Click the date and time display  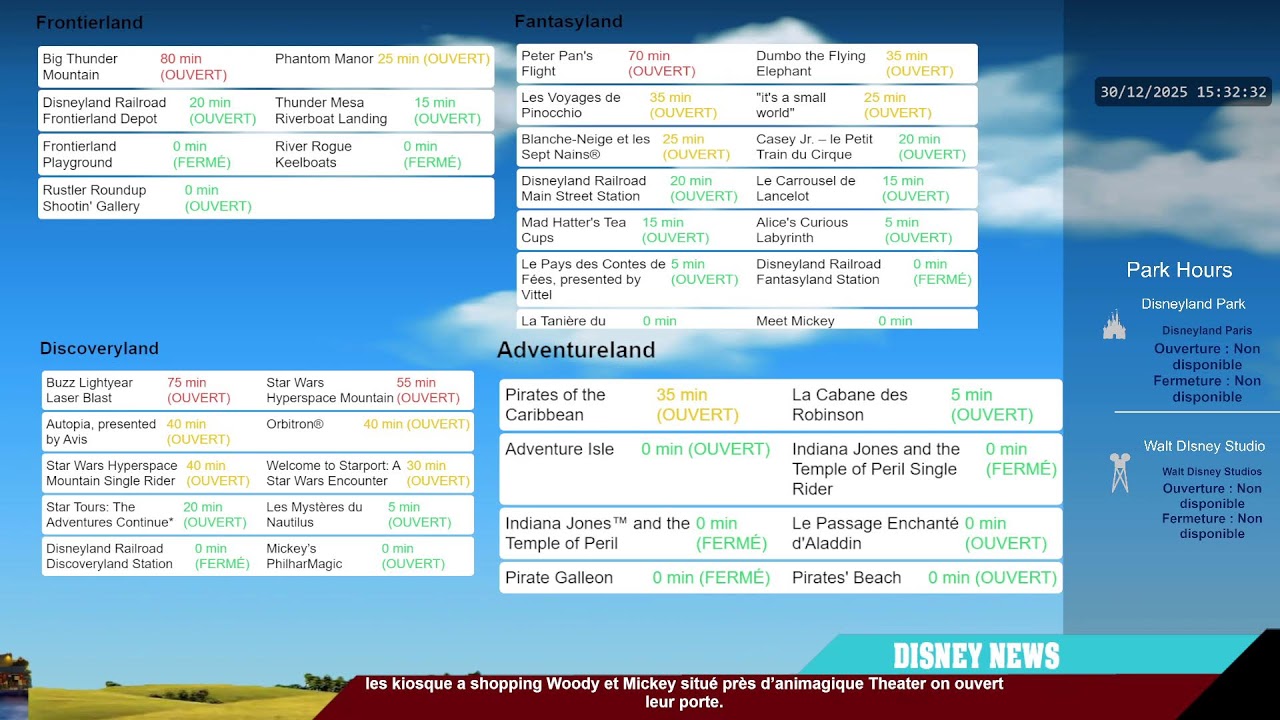click(x=1183, y=92)
